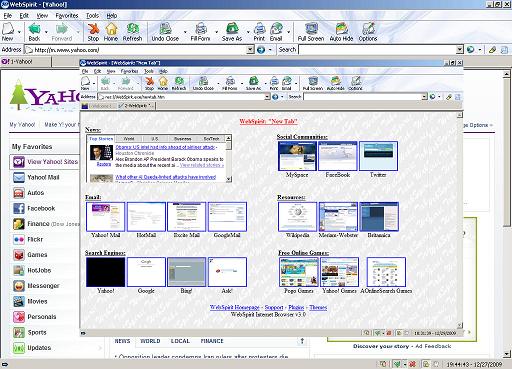Print the page from outer toolbar
The image size is (512, 369).
point(259,32)
